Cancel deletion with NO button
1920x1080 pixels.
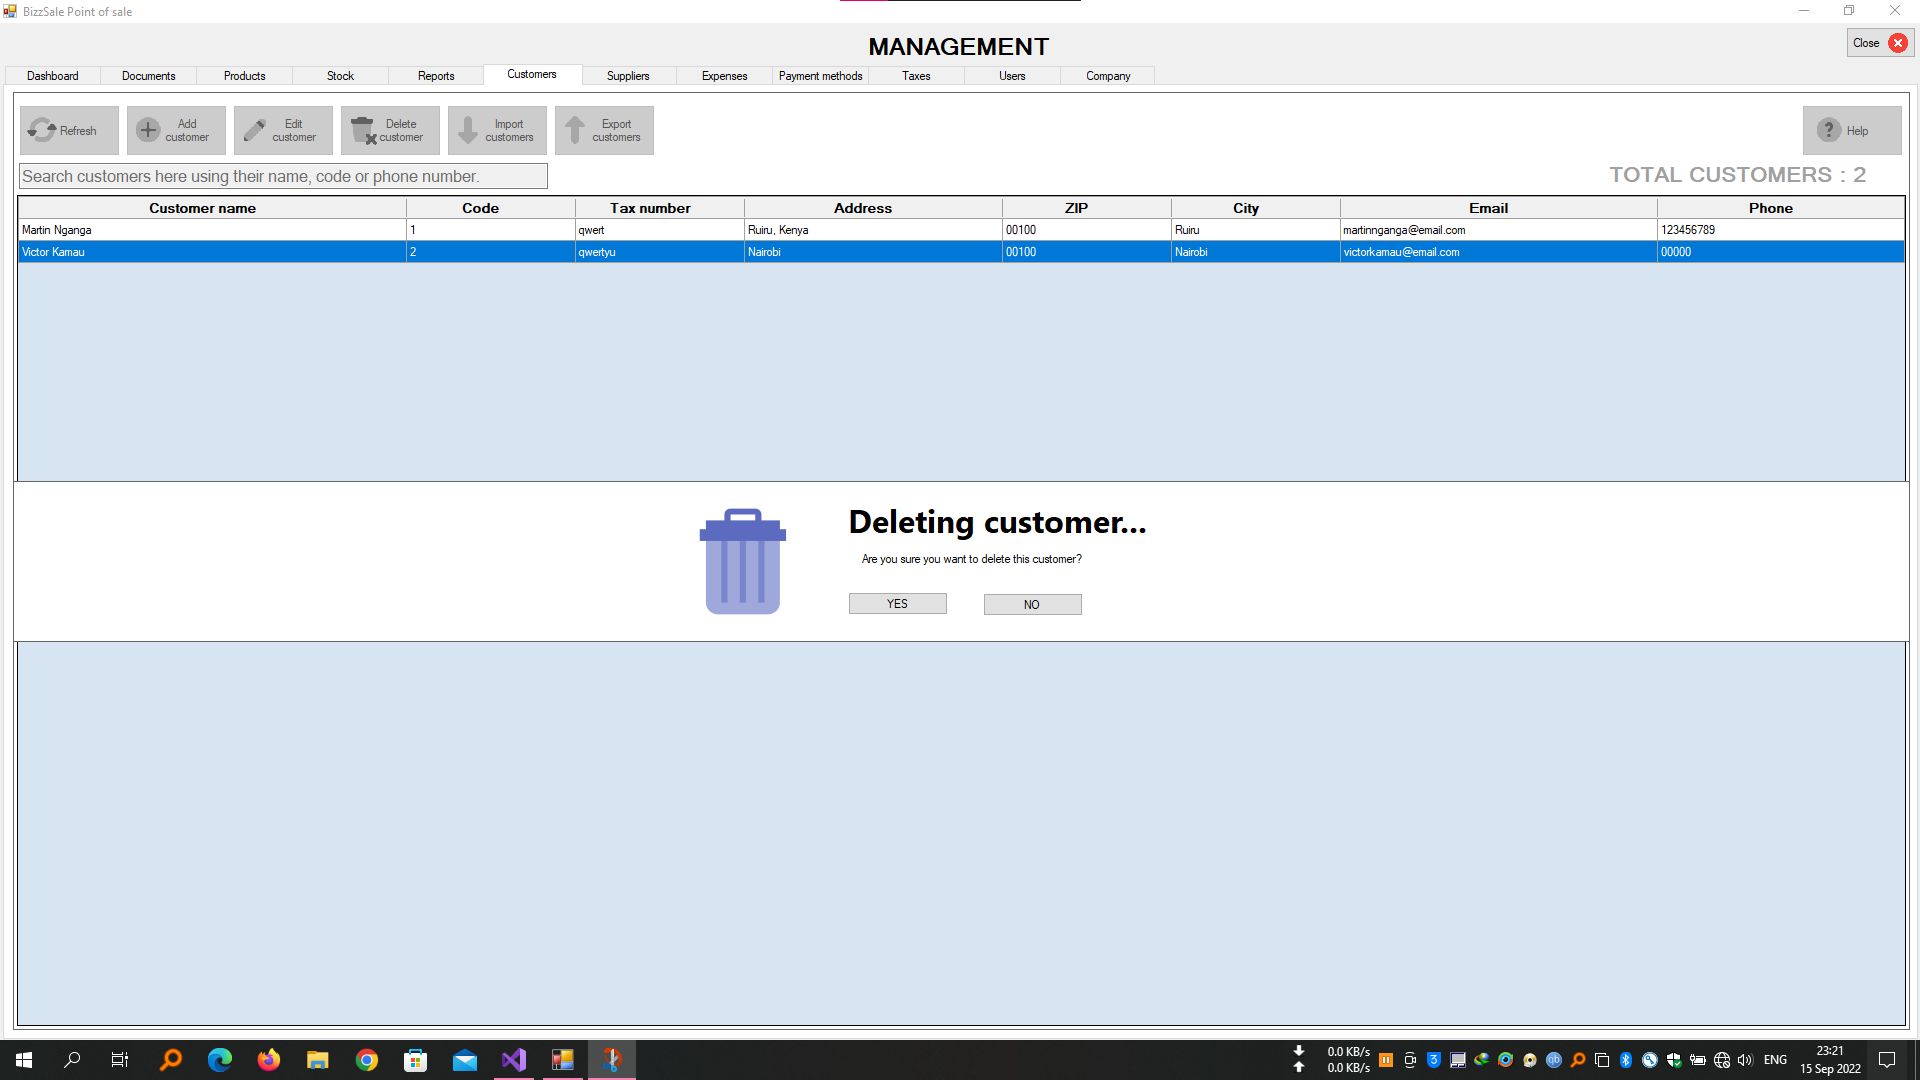pyautogui.click(x=1032, y=604)
